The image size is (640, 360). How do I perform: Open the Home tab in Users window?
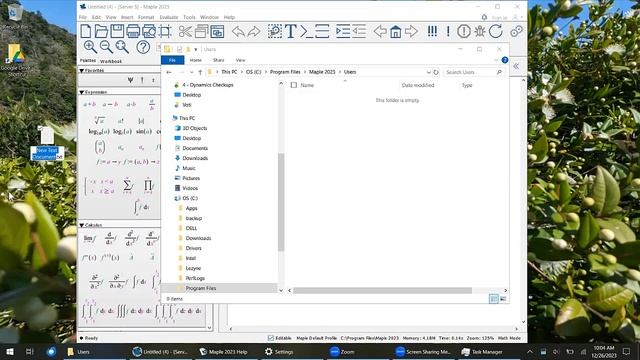click(196, 60)
